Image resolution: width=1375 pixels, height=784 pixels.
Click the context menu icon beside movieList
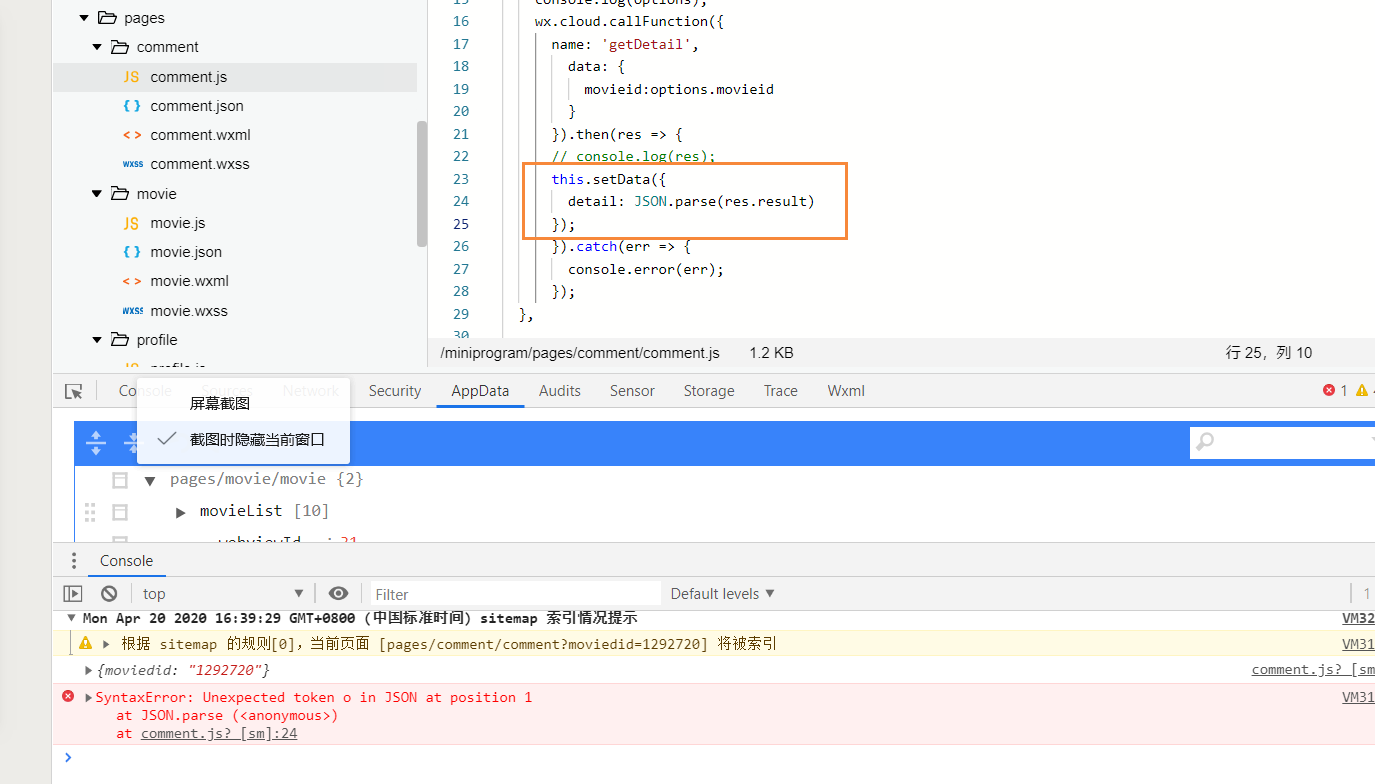pos(120,512)
